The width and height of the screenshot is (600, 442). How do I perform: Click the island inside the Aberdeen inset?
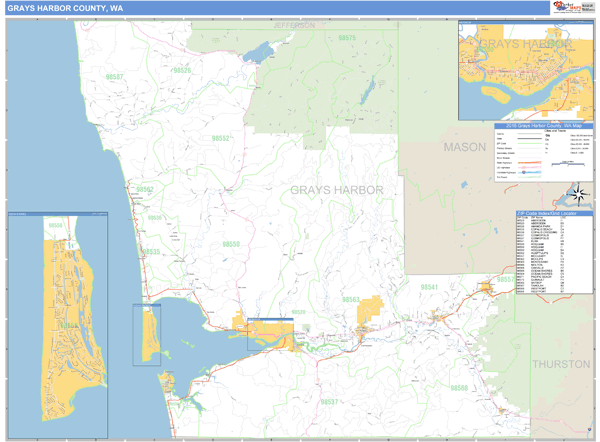[496, 95]
